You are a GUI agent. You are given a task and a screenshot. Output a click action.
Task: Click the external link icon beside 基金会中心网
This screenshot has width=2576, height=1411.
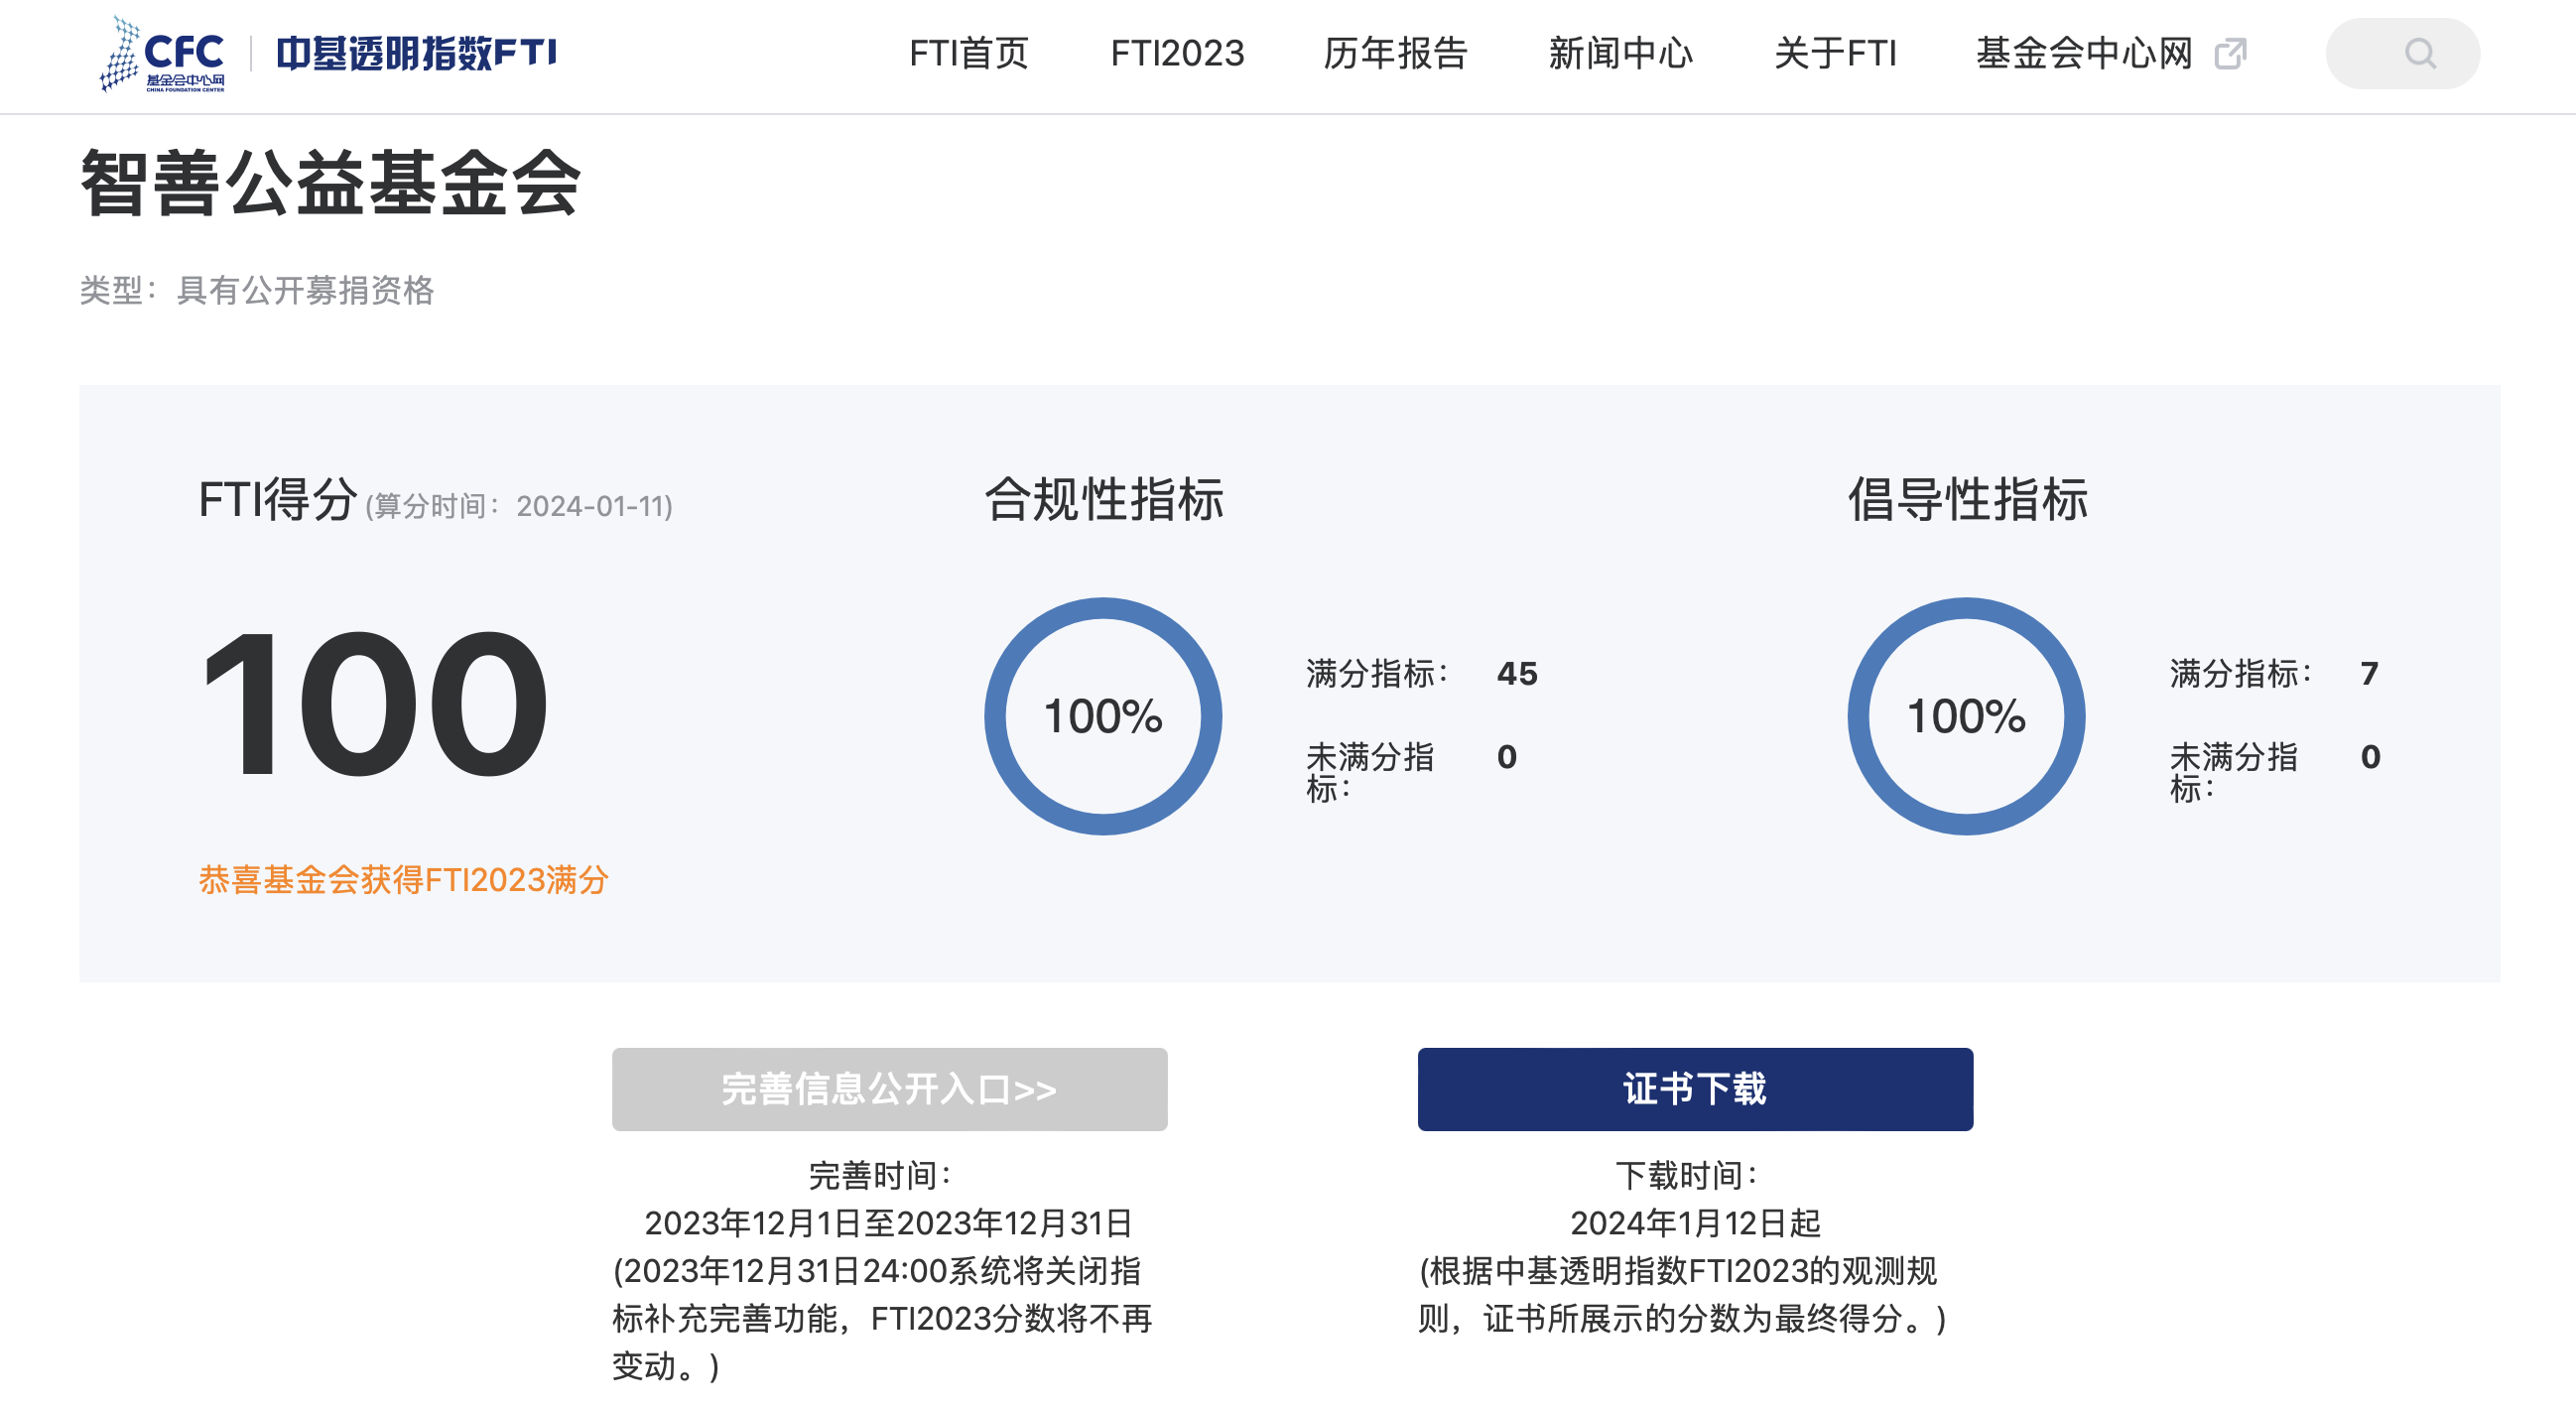(2231, 54)
